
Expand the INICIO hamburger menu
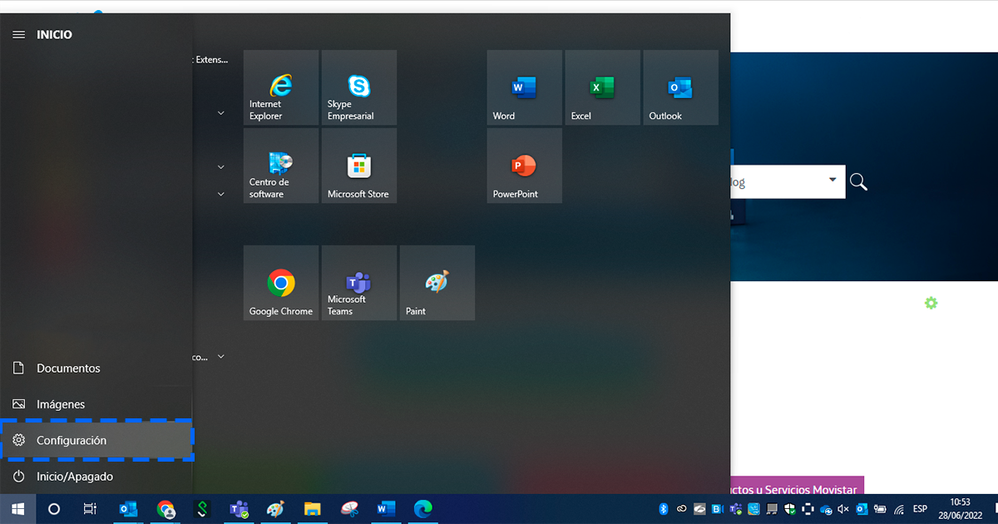(18, 34)
